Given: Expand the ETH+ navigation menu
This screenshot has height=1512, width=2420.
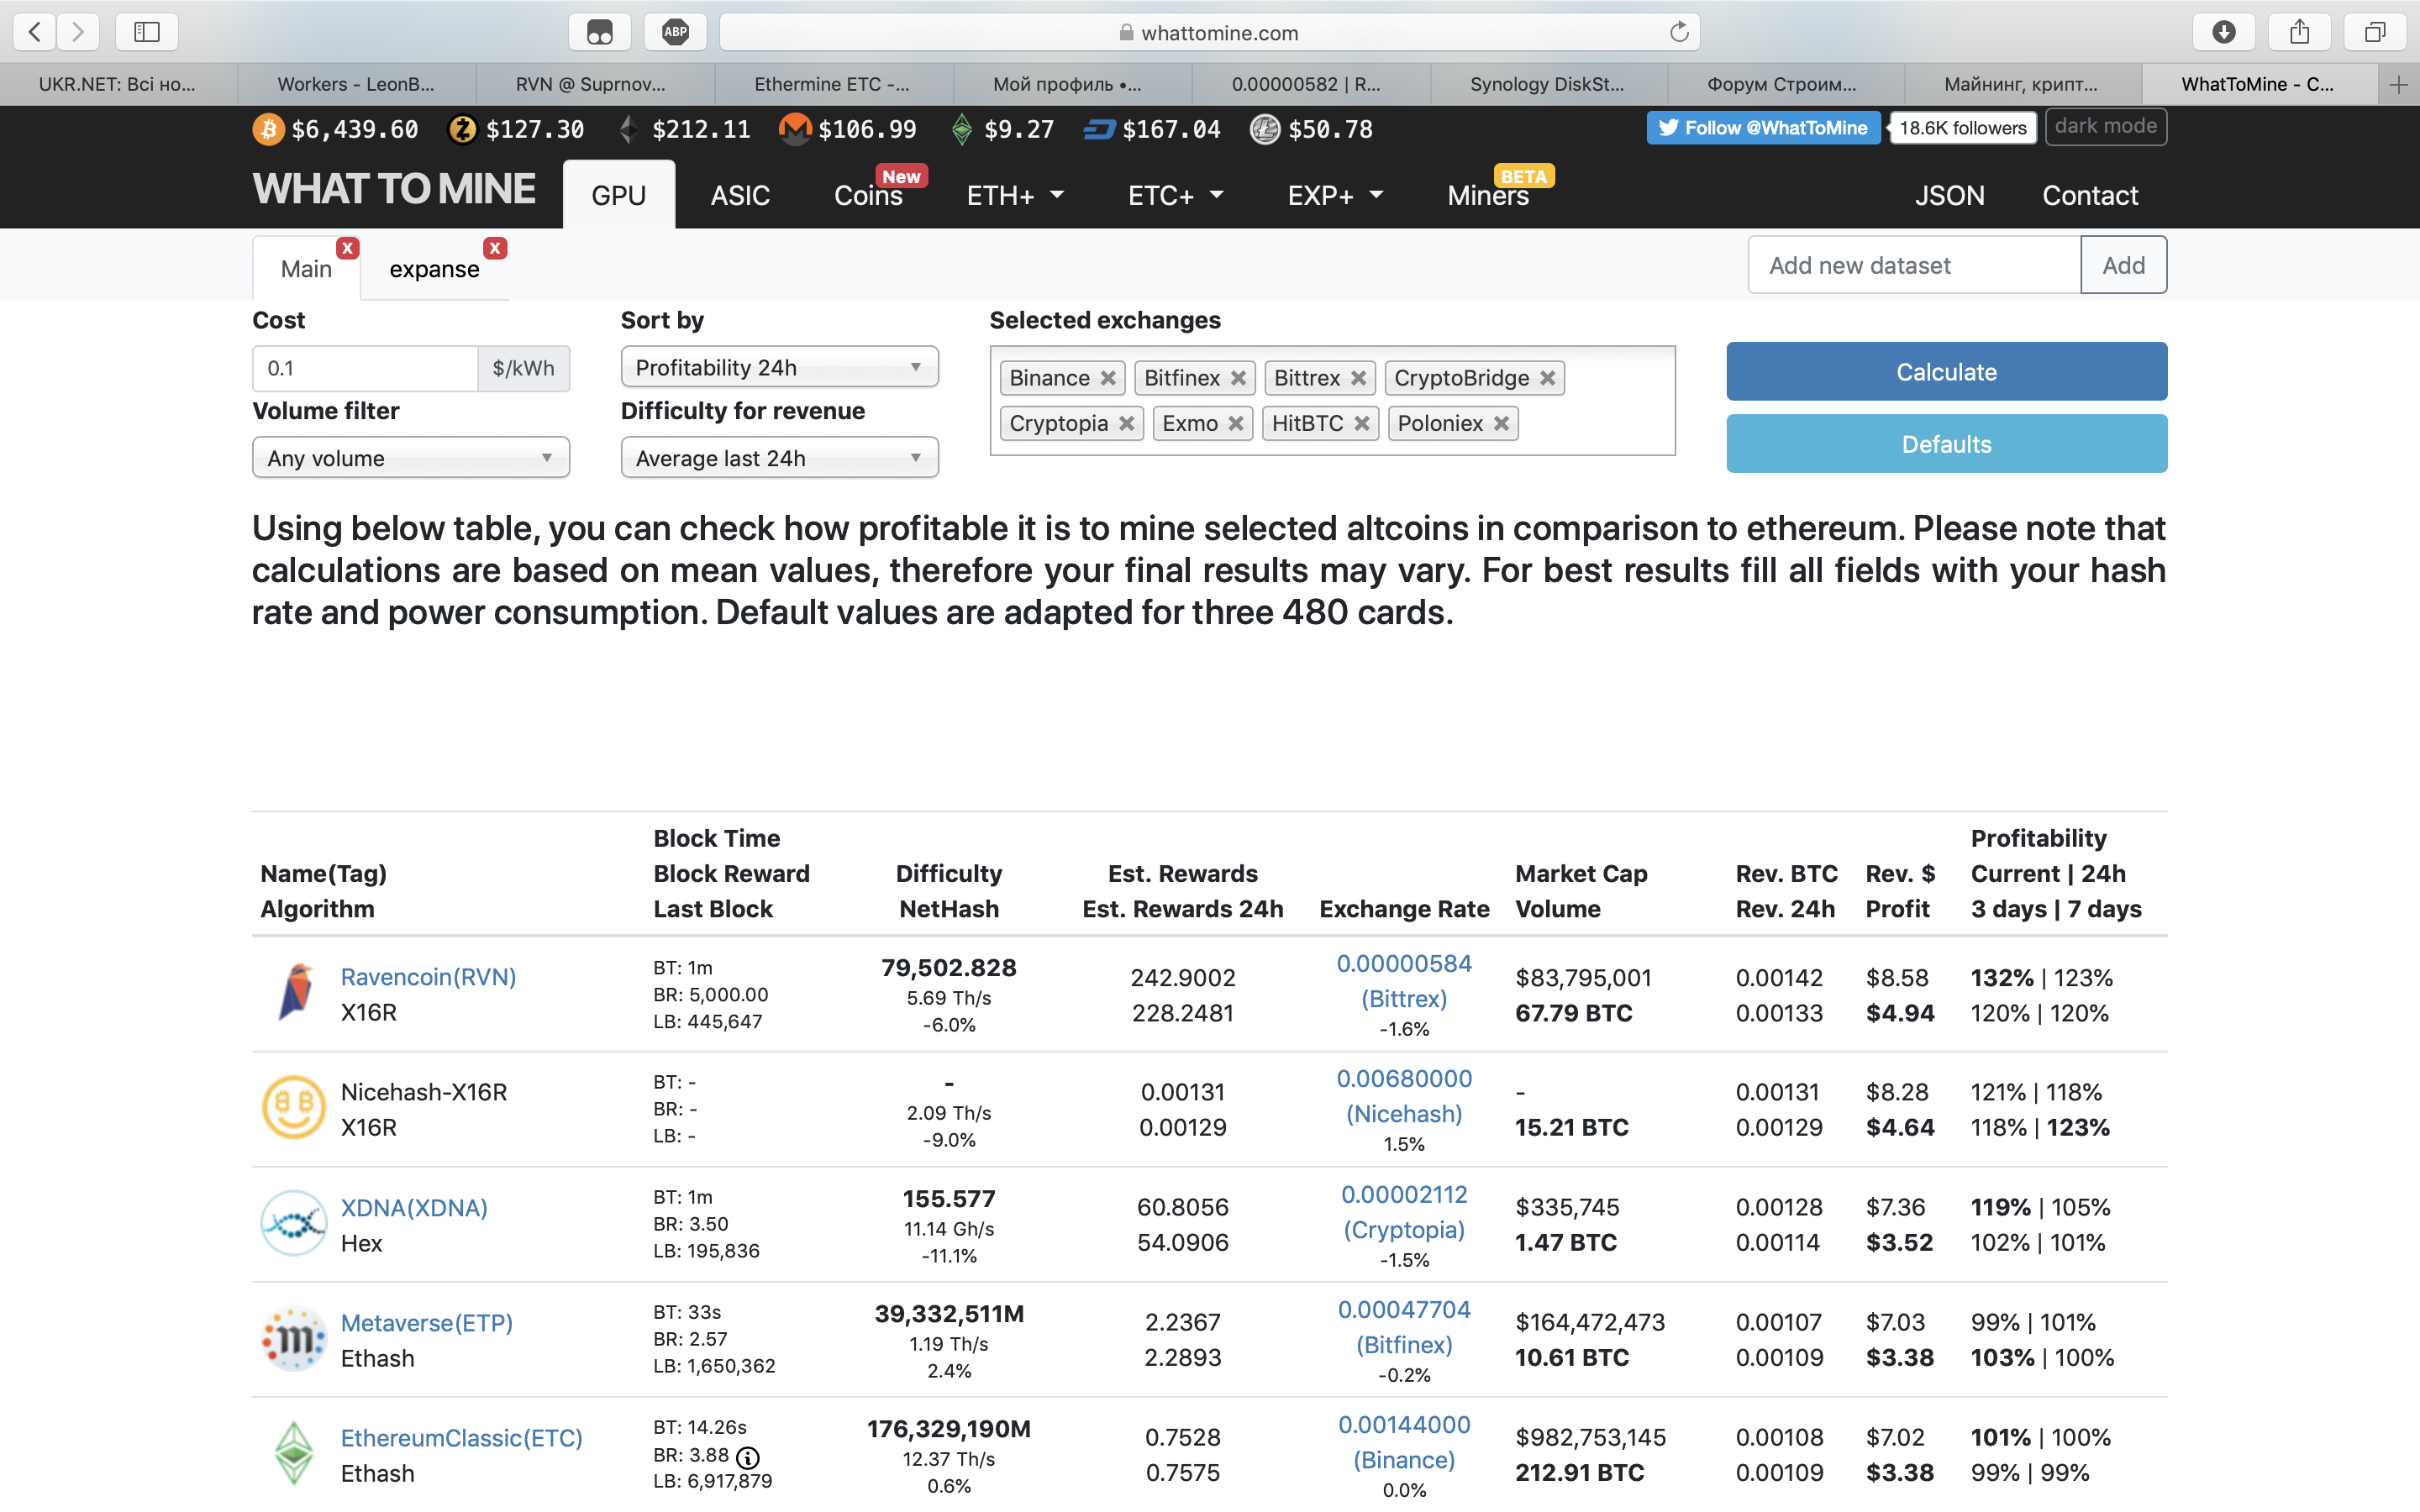Looking at the screenshot, I should (1014, 195).
